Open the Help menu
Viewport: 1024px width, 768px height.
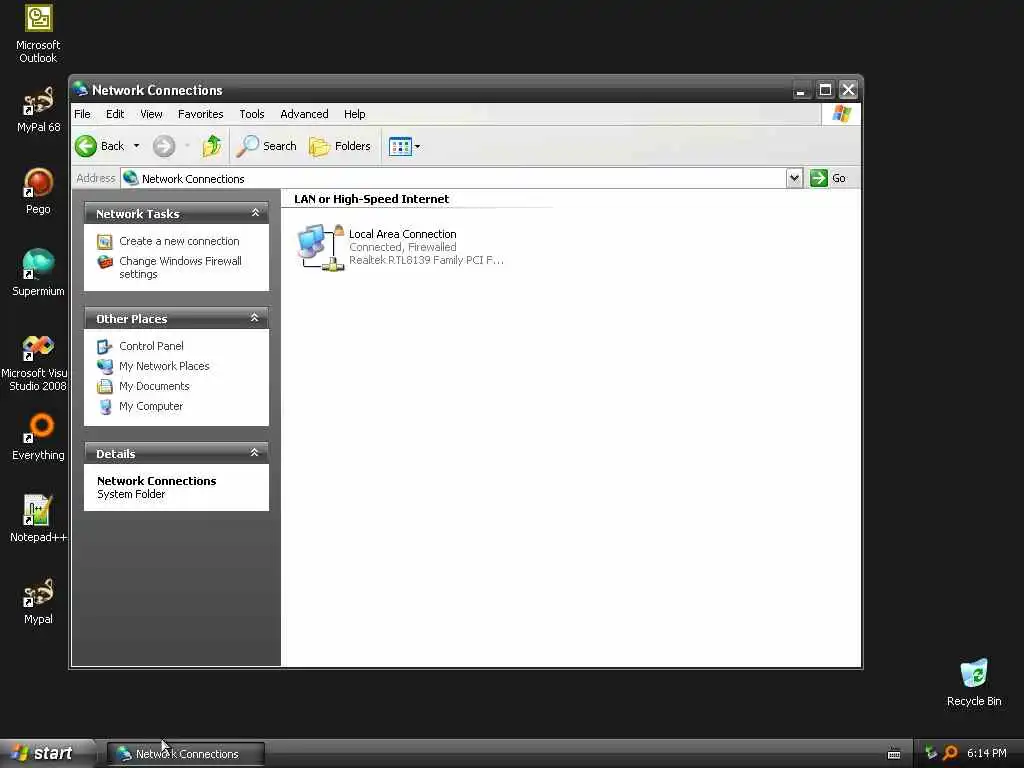point(355,114)
